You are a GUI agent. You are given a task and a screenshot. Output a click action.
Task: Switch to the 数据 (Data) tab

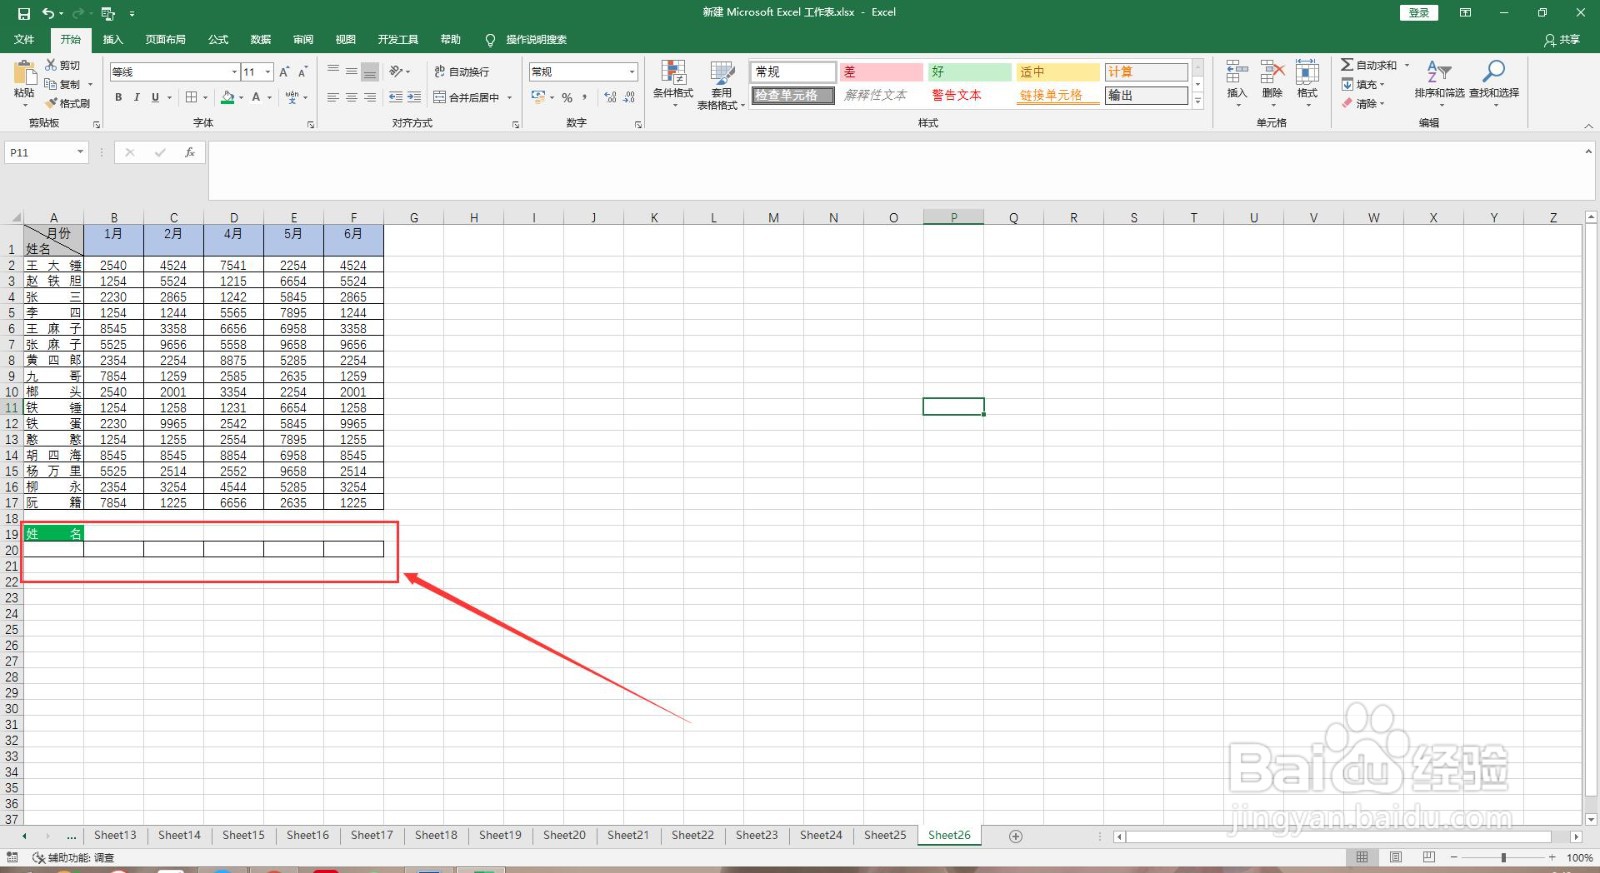click(x=261, y=40)
